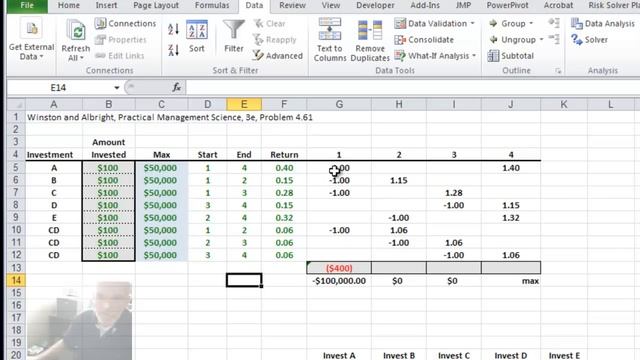Launch the Solver add-in
Image resolution: width=640 pixels, height=360 pixels.
[590, 40]
